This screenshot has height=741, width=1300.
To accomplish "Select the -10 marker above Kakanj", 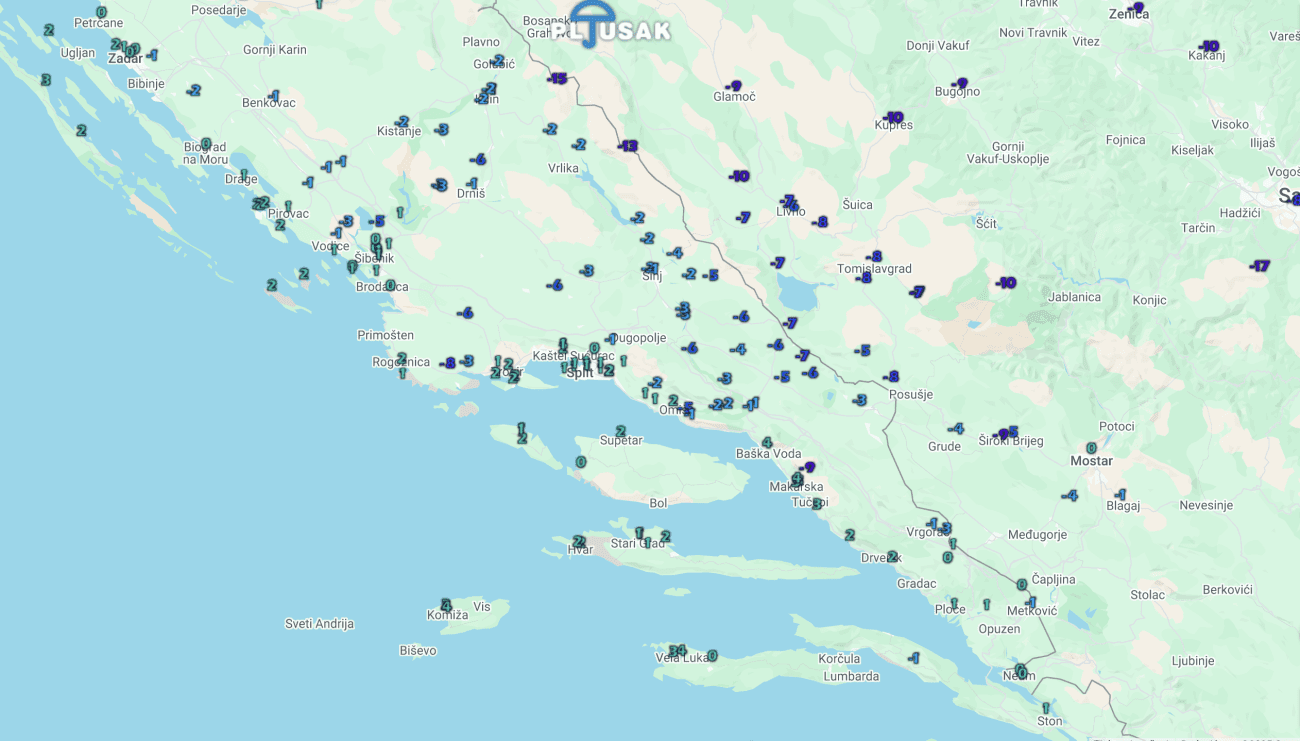I will pos(1209,46).
